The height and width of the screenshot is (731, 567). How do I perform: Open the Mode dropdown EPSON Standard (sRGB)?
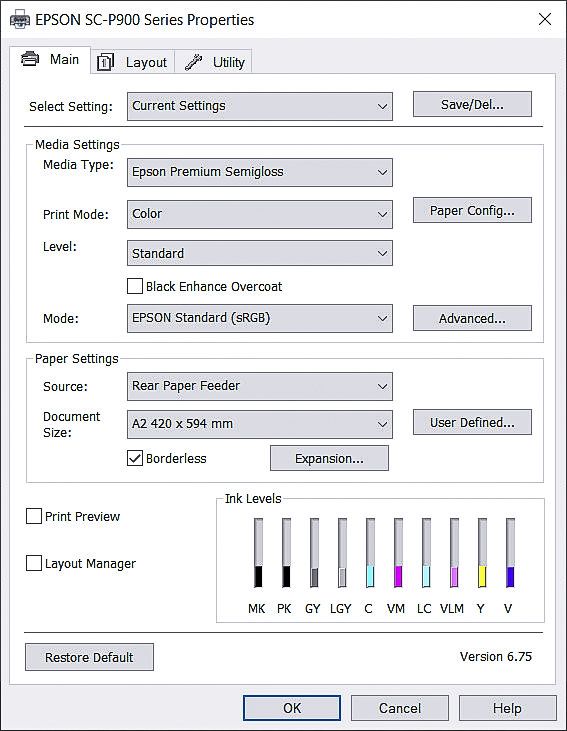click(x=260, y=318)
